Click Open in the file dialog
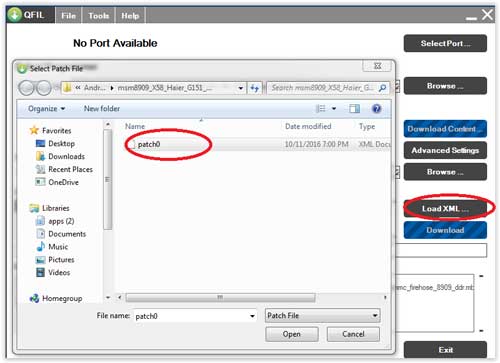 292,334
